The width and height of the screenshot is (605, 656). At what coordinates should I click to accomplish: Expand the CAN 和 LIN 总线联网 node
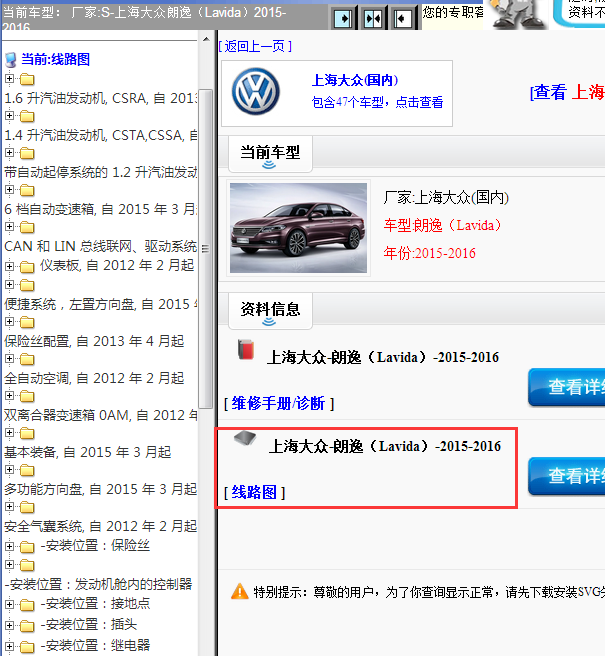pyautogui.click(x=9, y=226)
